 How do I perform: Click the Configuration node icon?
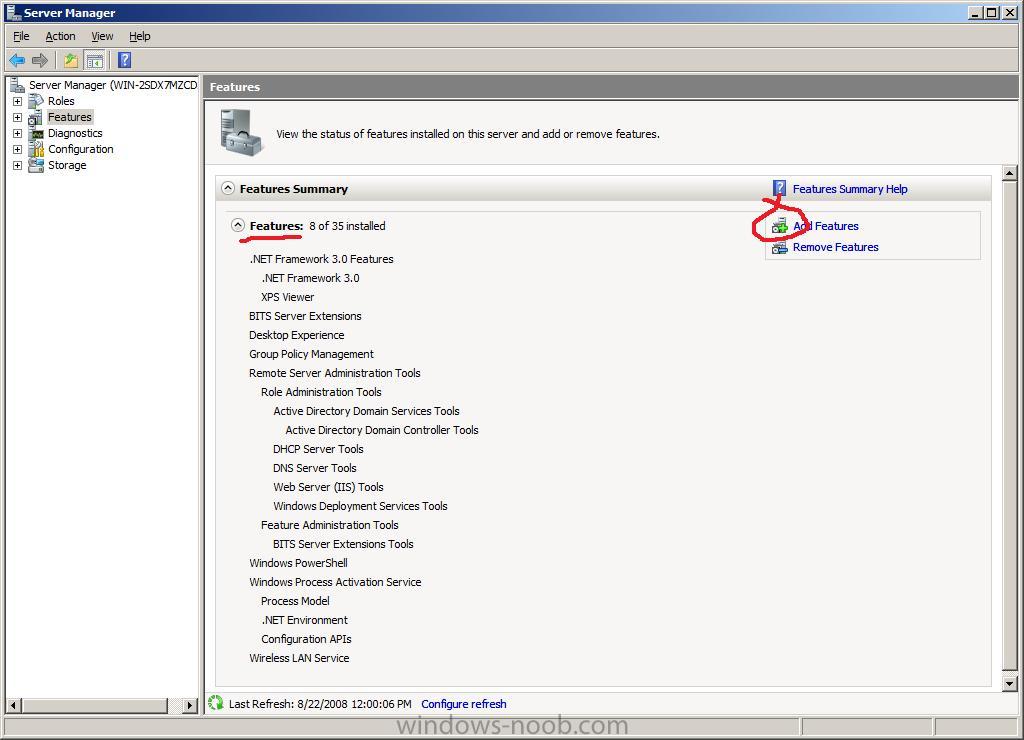(36, 150)
